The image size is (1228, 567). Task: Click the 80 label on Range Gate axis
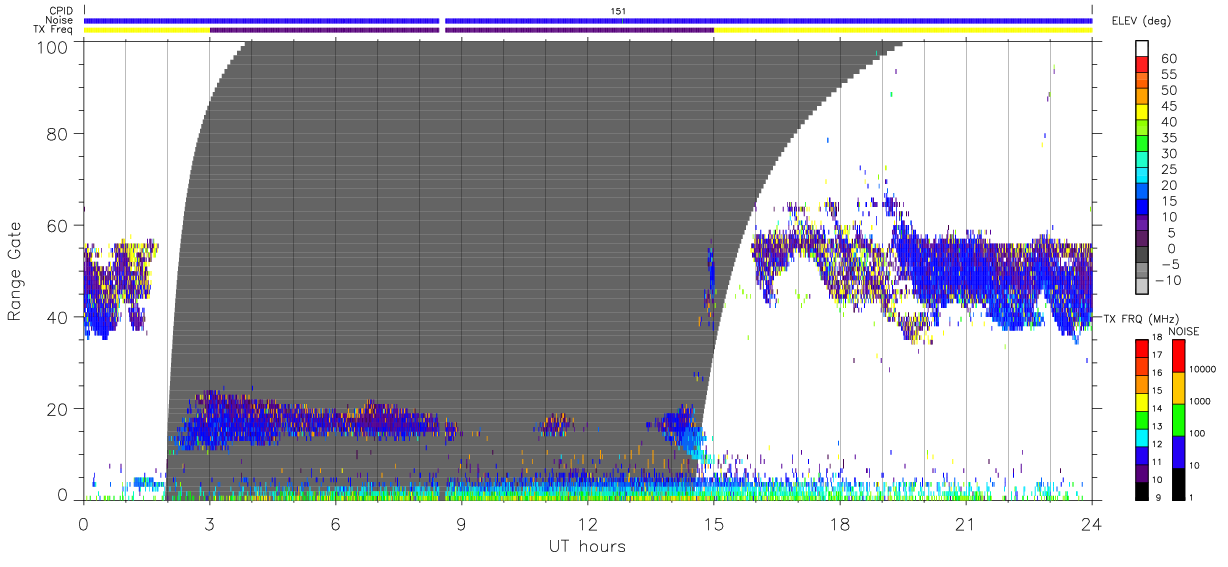[58, 133]
